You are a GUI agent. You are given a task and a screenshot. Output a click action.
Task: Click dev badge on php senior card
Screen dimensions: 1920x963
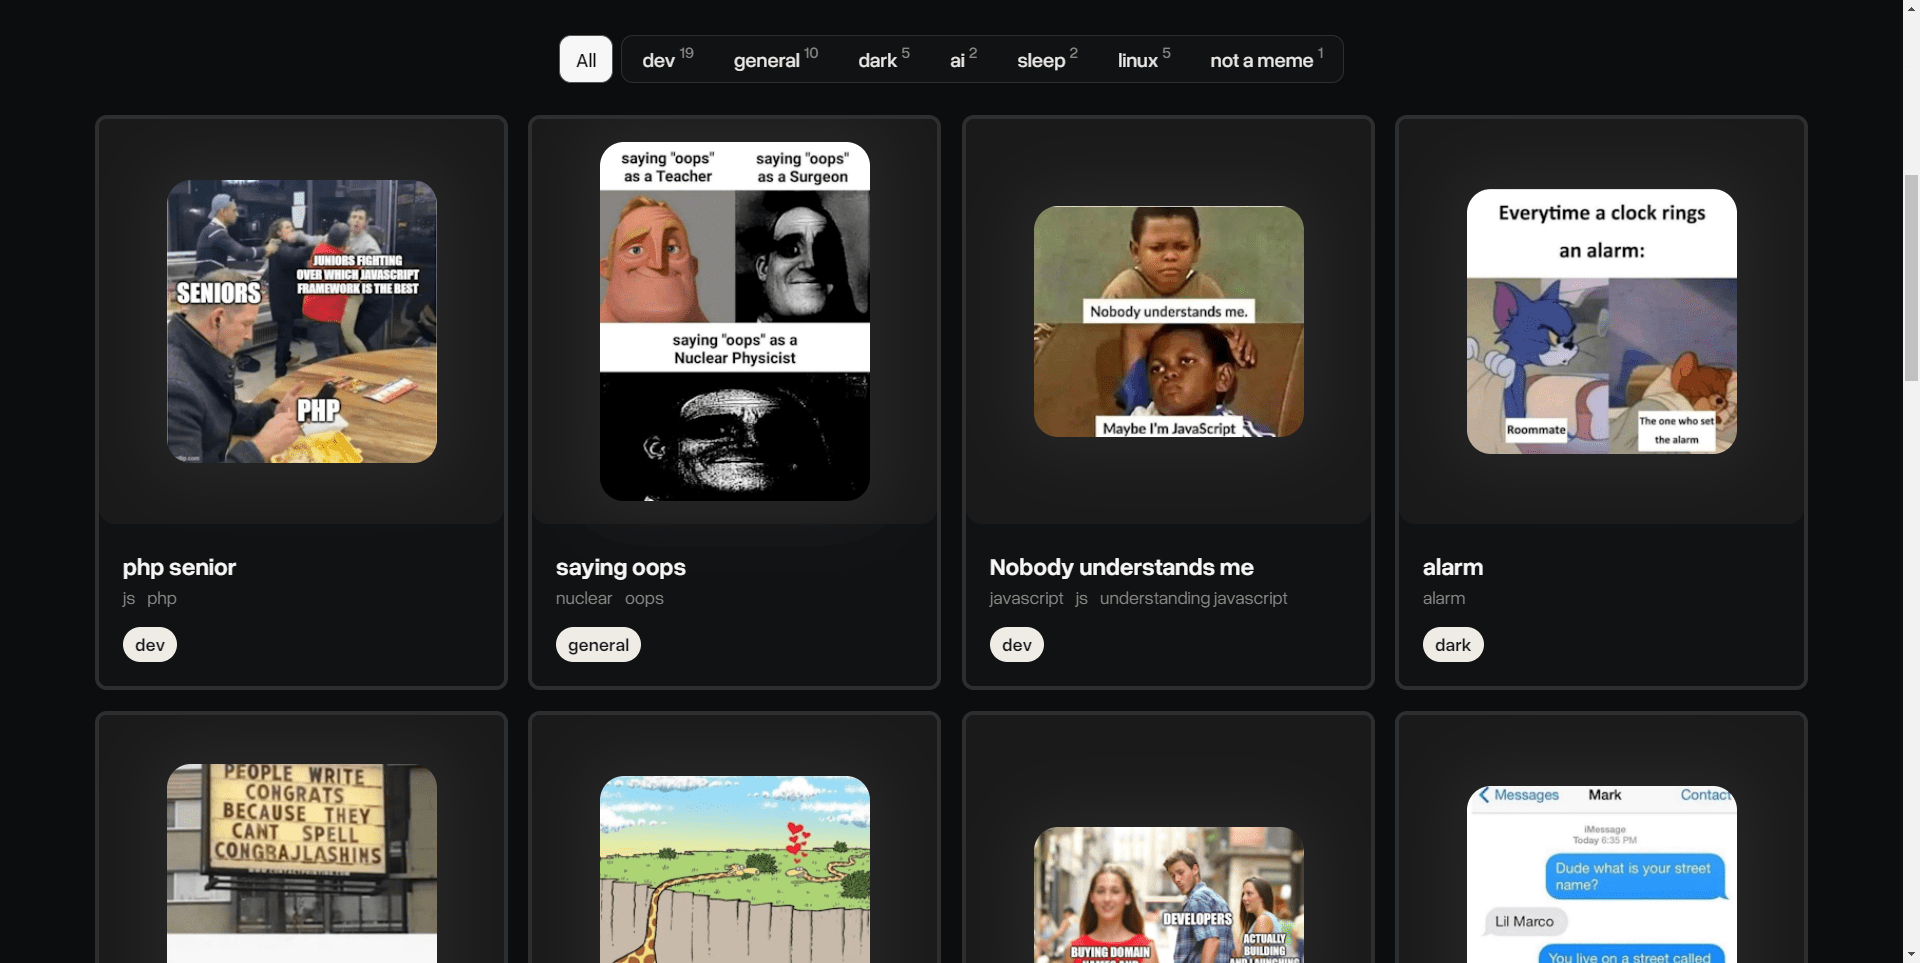tap(150, 645)
